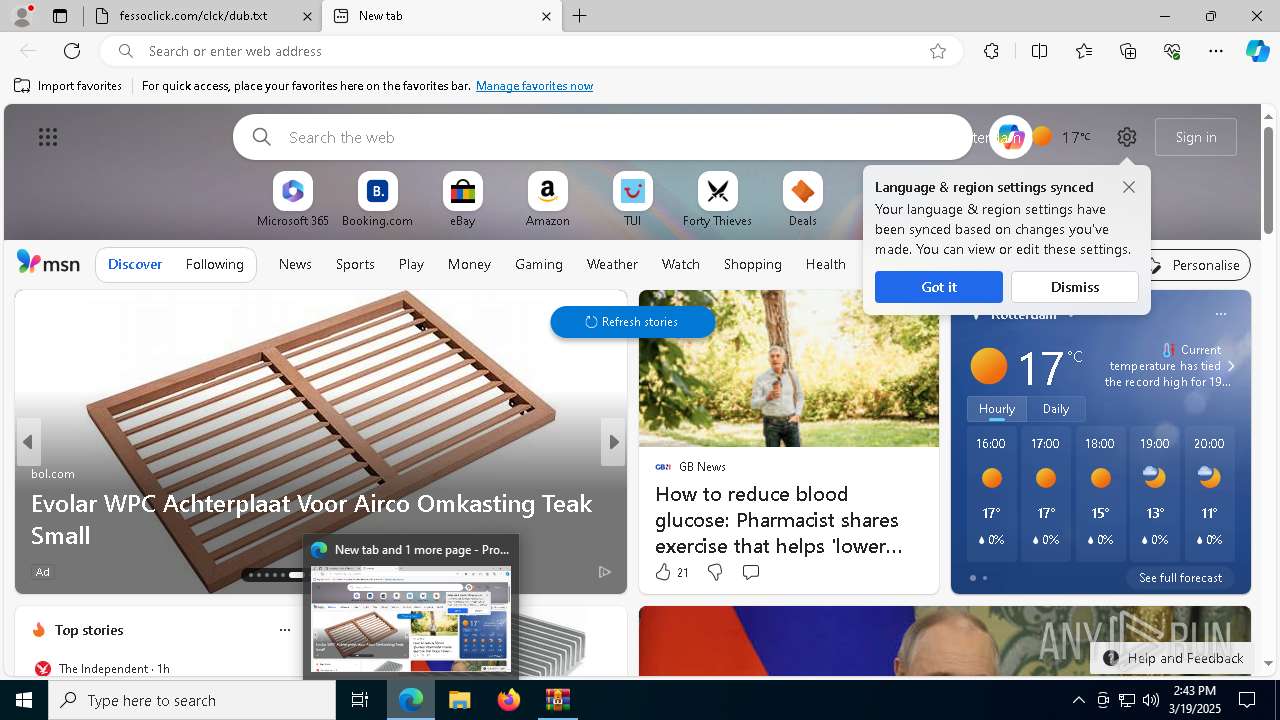Open the Favorites list icon
1280x720 pixels.
point(1084,51)
